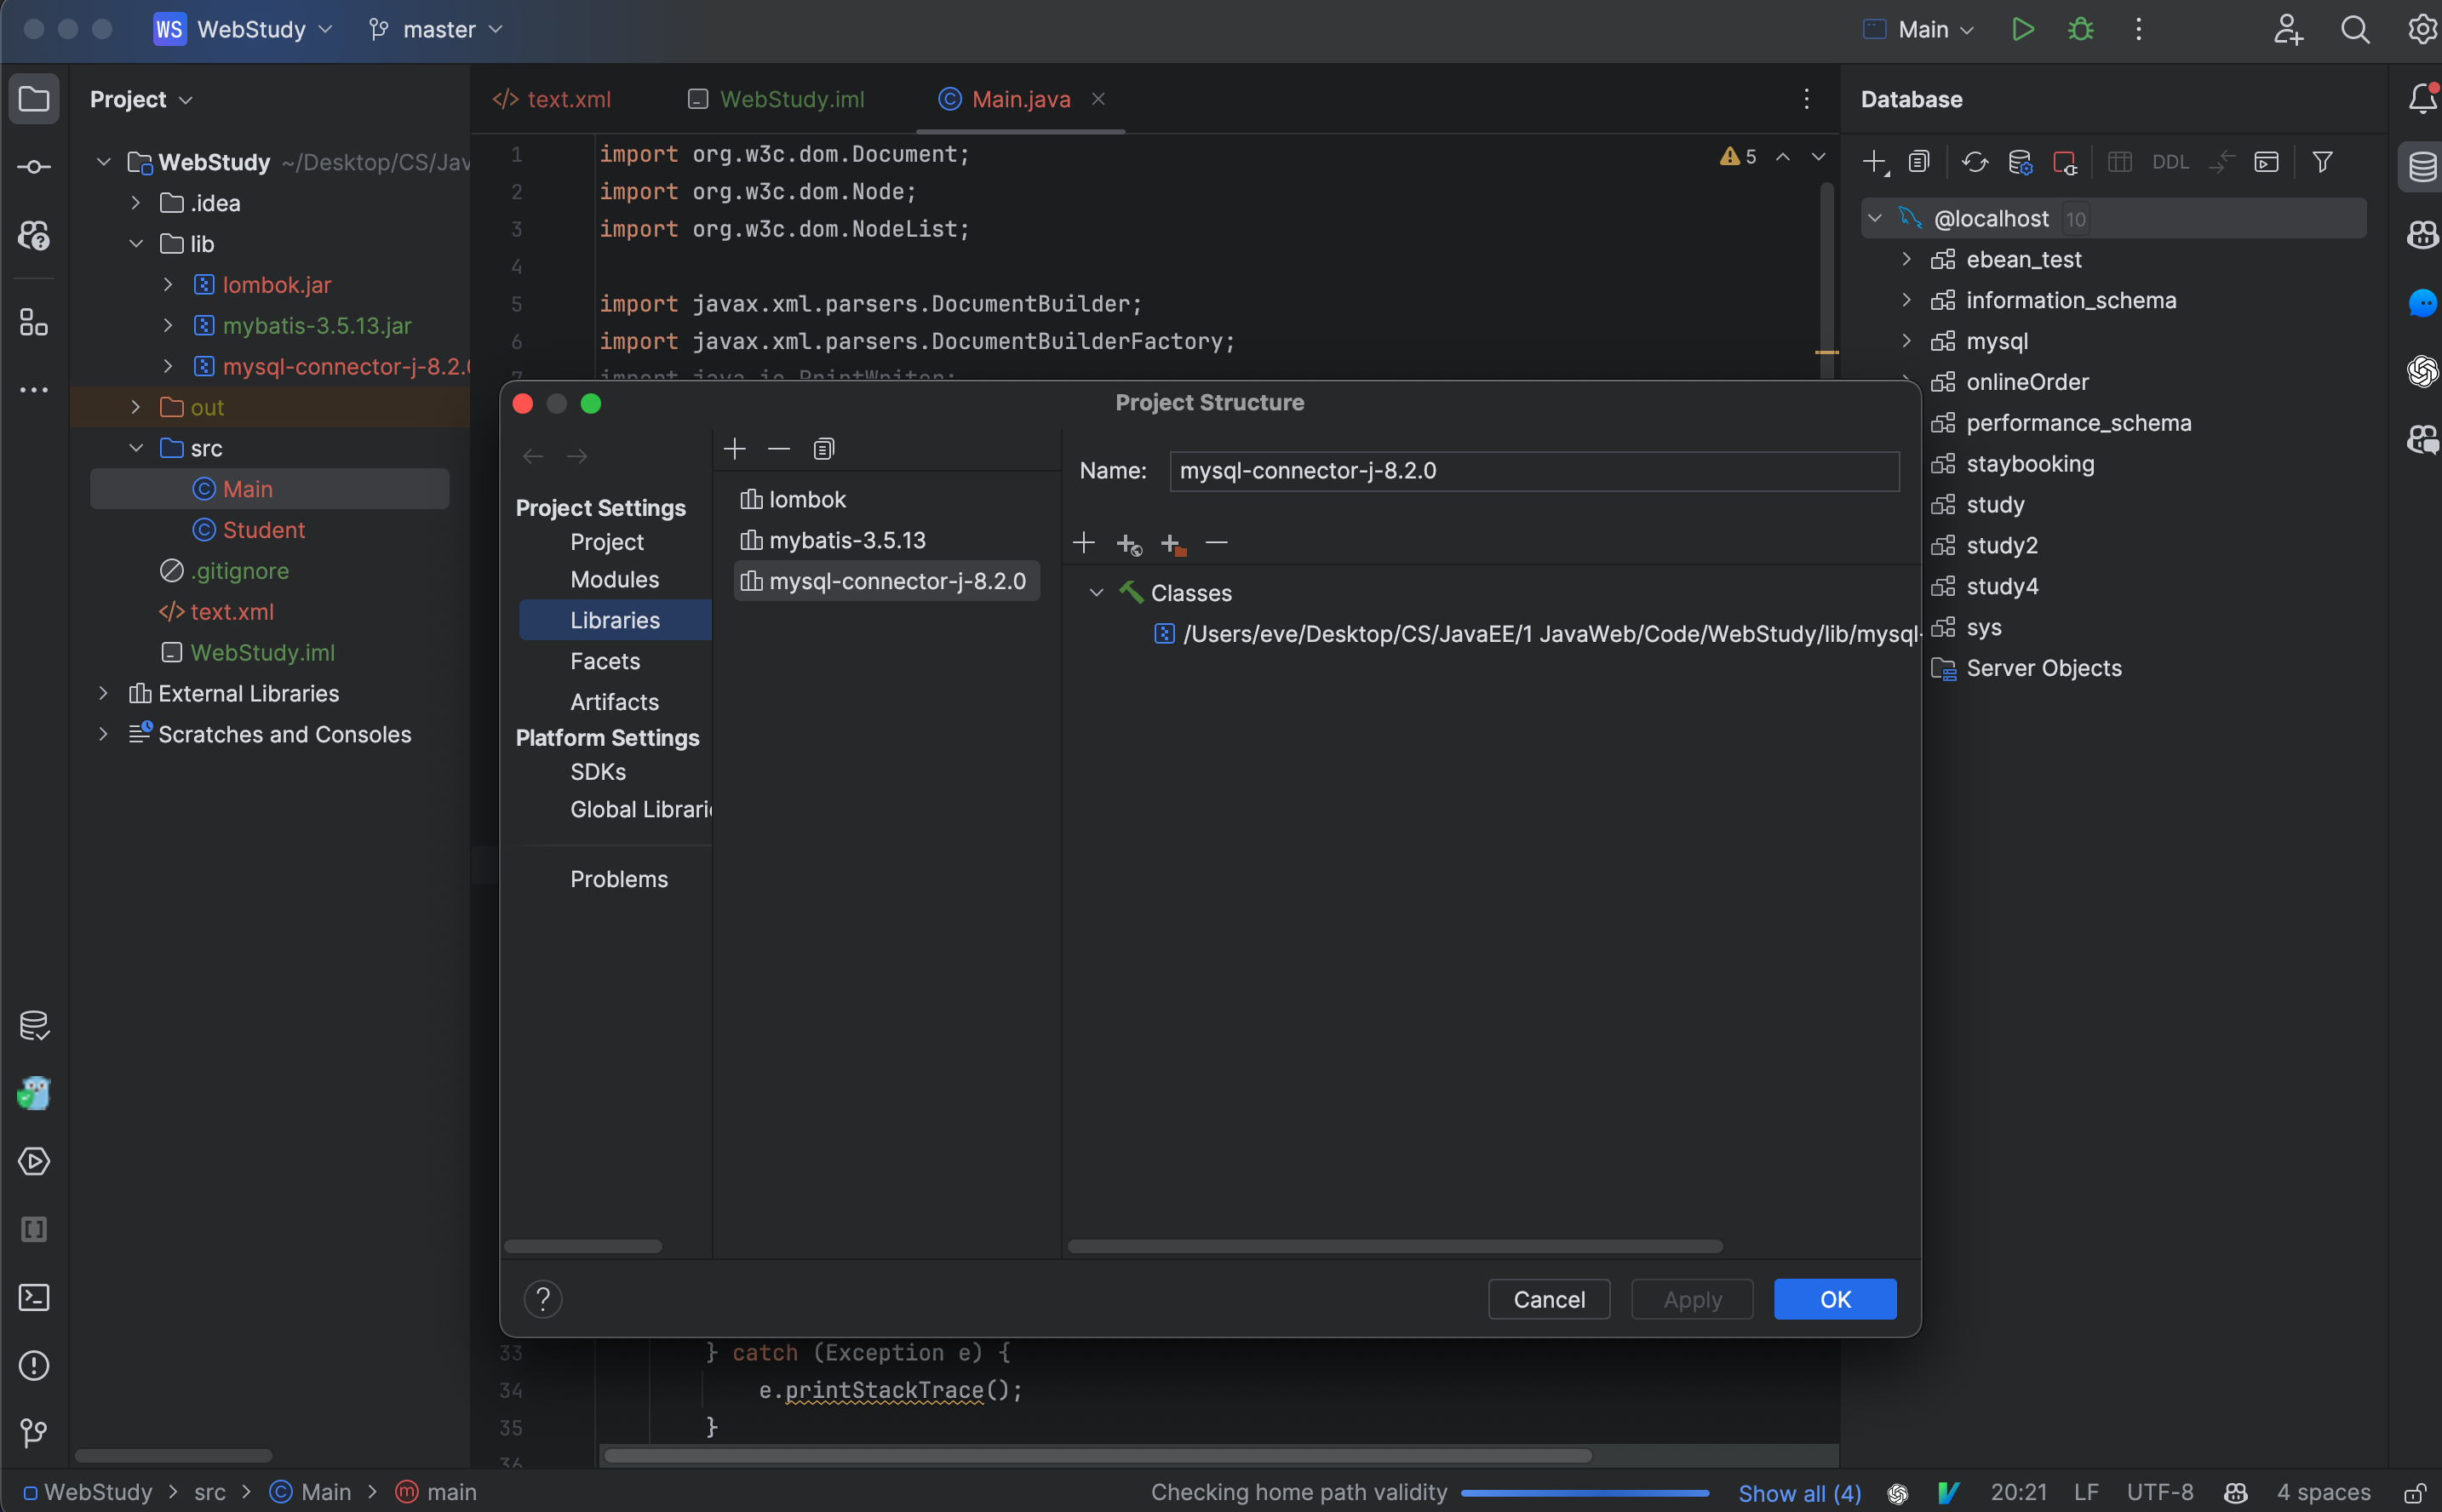Click the synchronize schemas icon
This screenshot has width=2442, height=1512.
[1973, 163]
